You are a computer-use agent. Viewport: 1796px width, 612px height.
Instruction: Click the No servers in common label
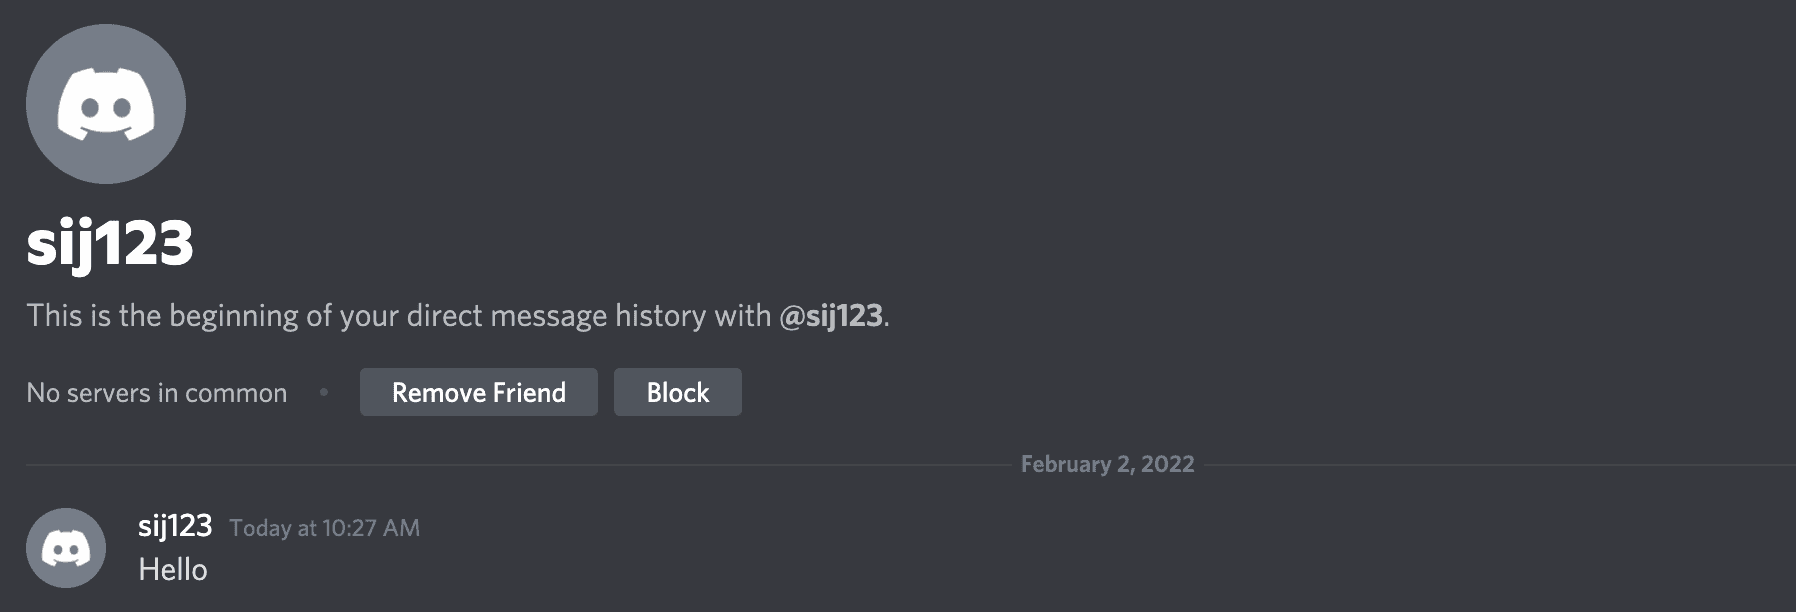157,393
